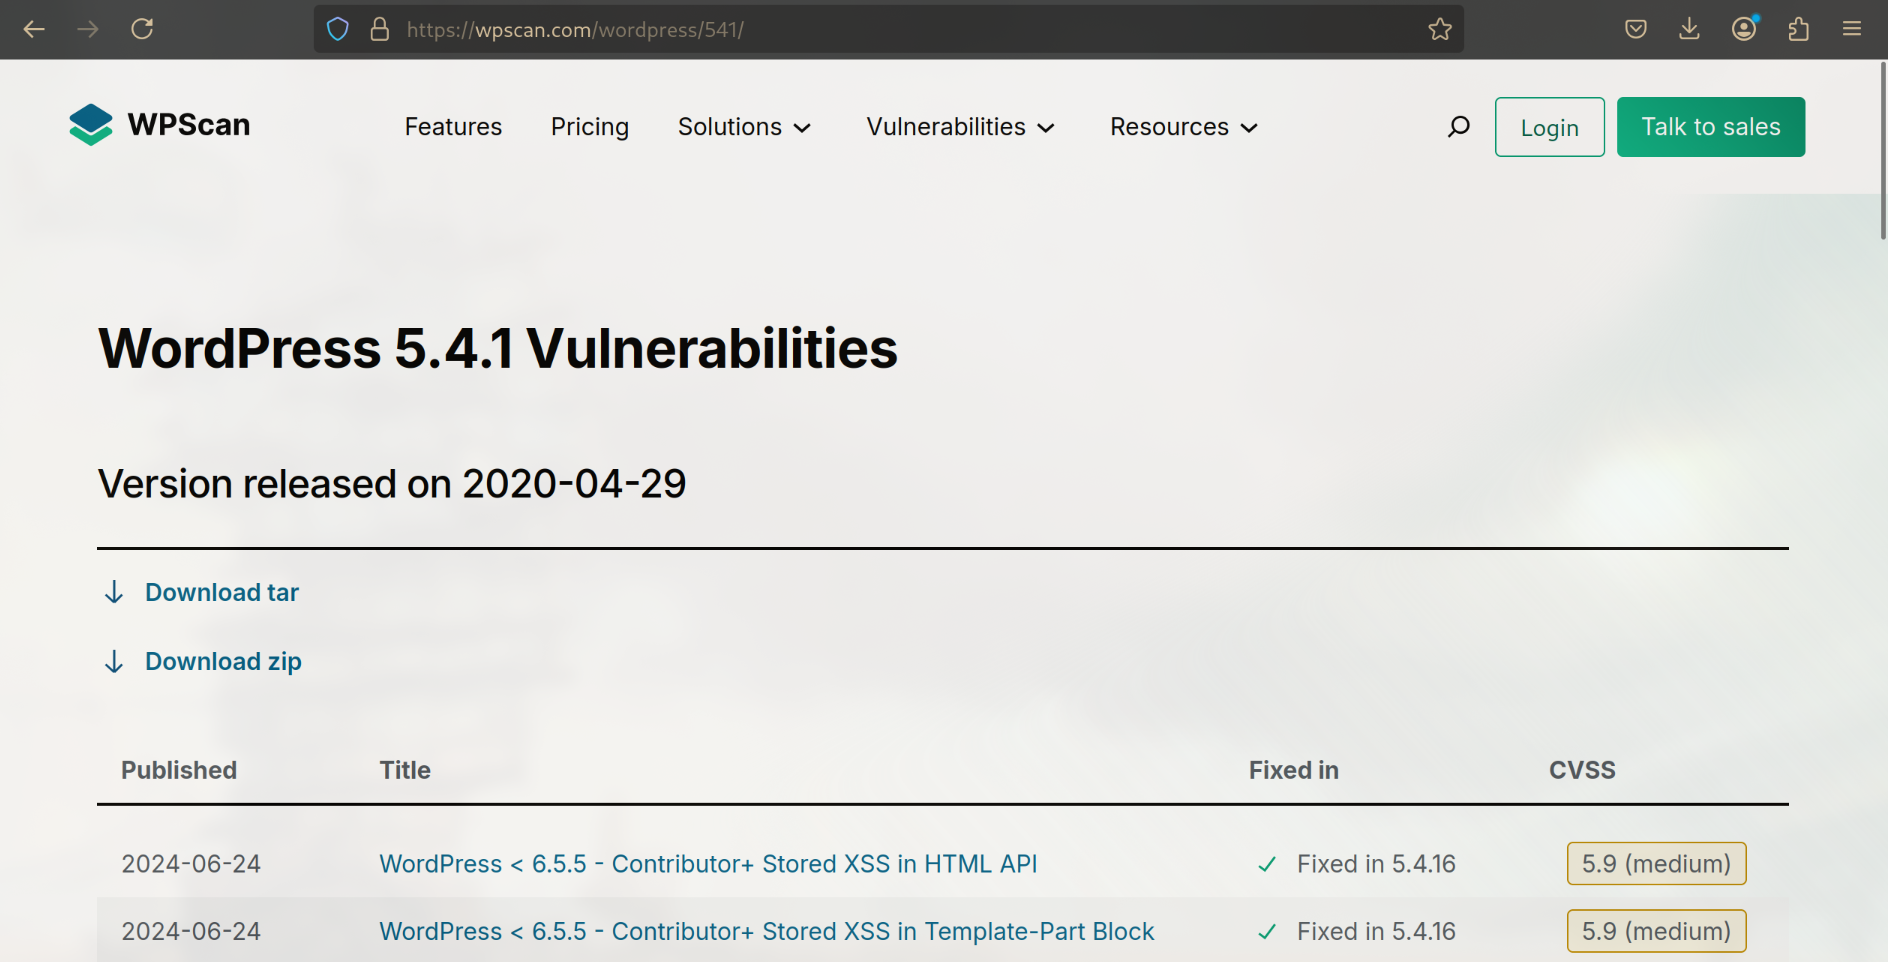Go back to the previous page
The width and height of the screenshot is (1888, 962).
(34, 29)
